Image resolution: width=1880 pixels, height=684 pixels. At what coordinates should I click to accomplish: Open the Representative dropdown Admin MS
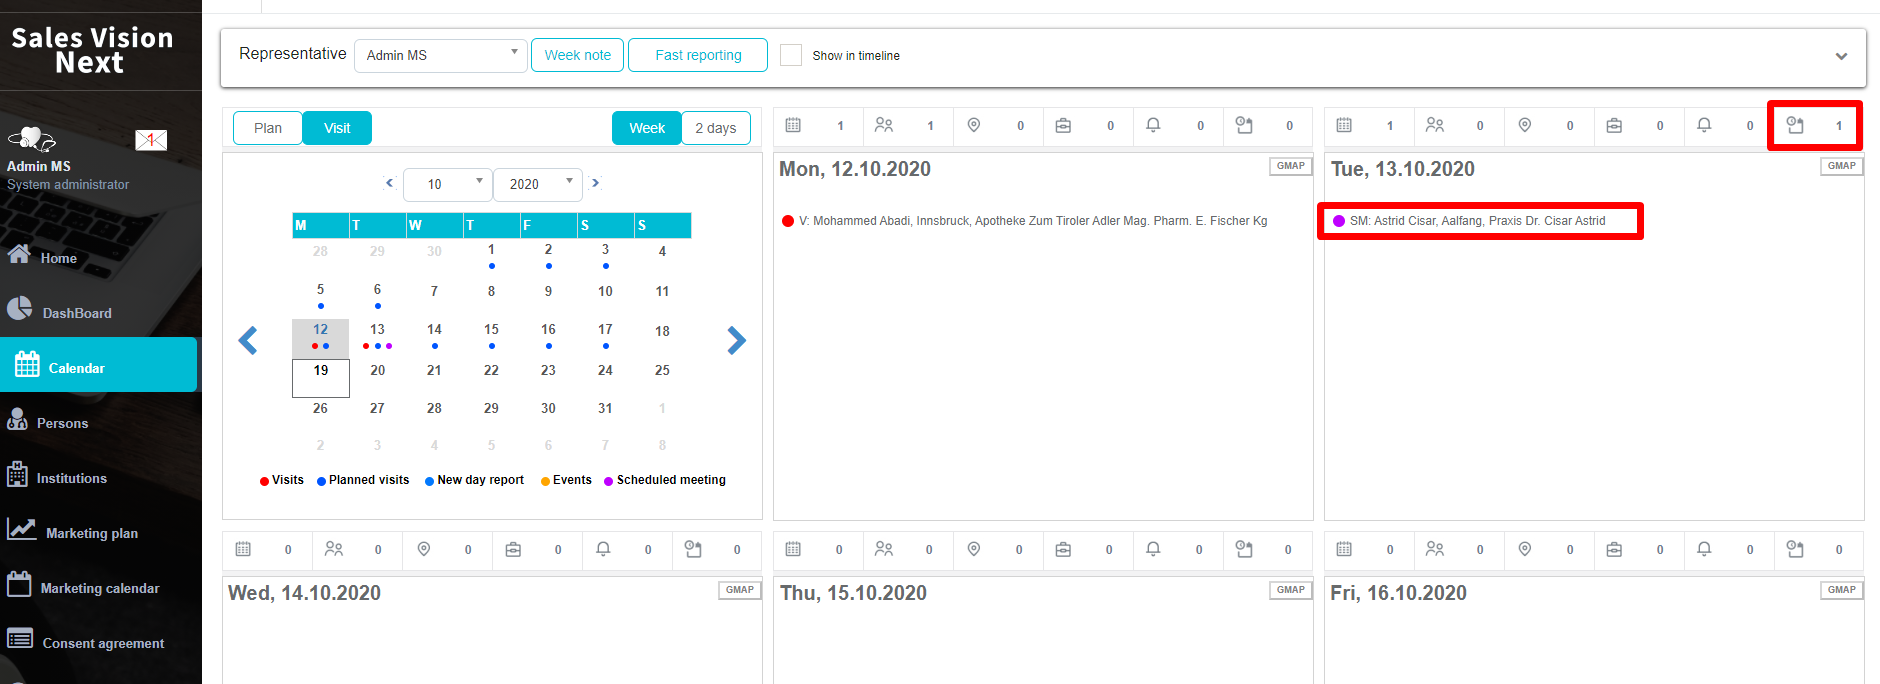[x=440, y=55]
